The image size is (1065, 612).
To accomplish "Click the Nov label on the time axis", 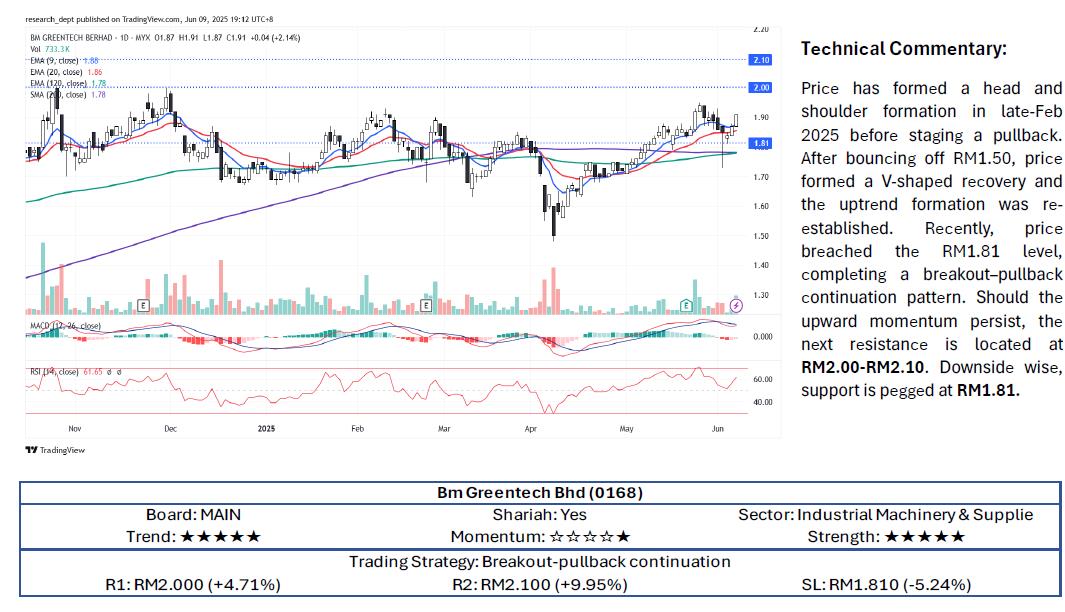I will click(x=75, y=429).
